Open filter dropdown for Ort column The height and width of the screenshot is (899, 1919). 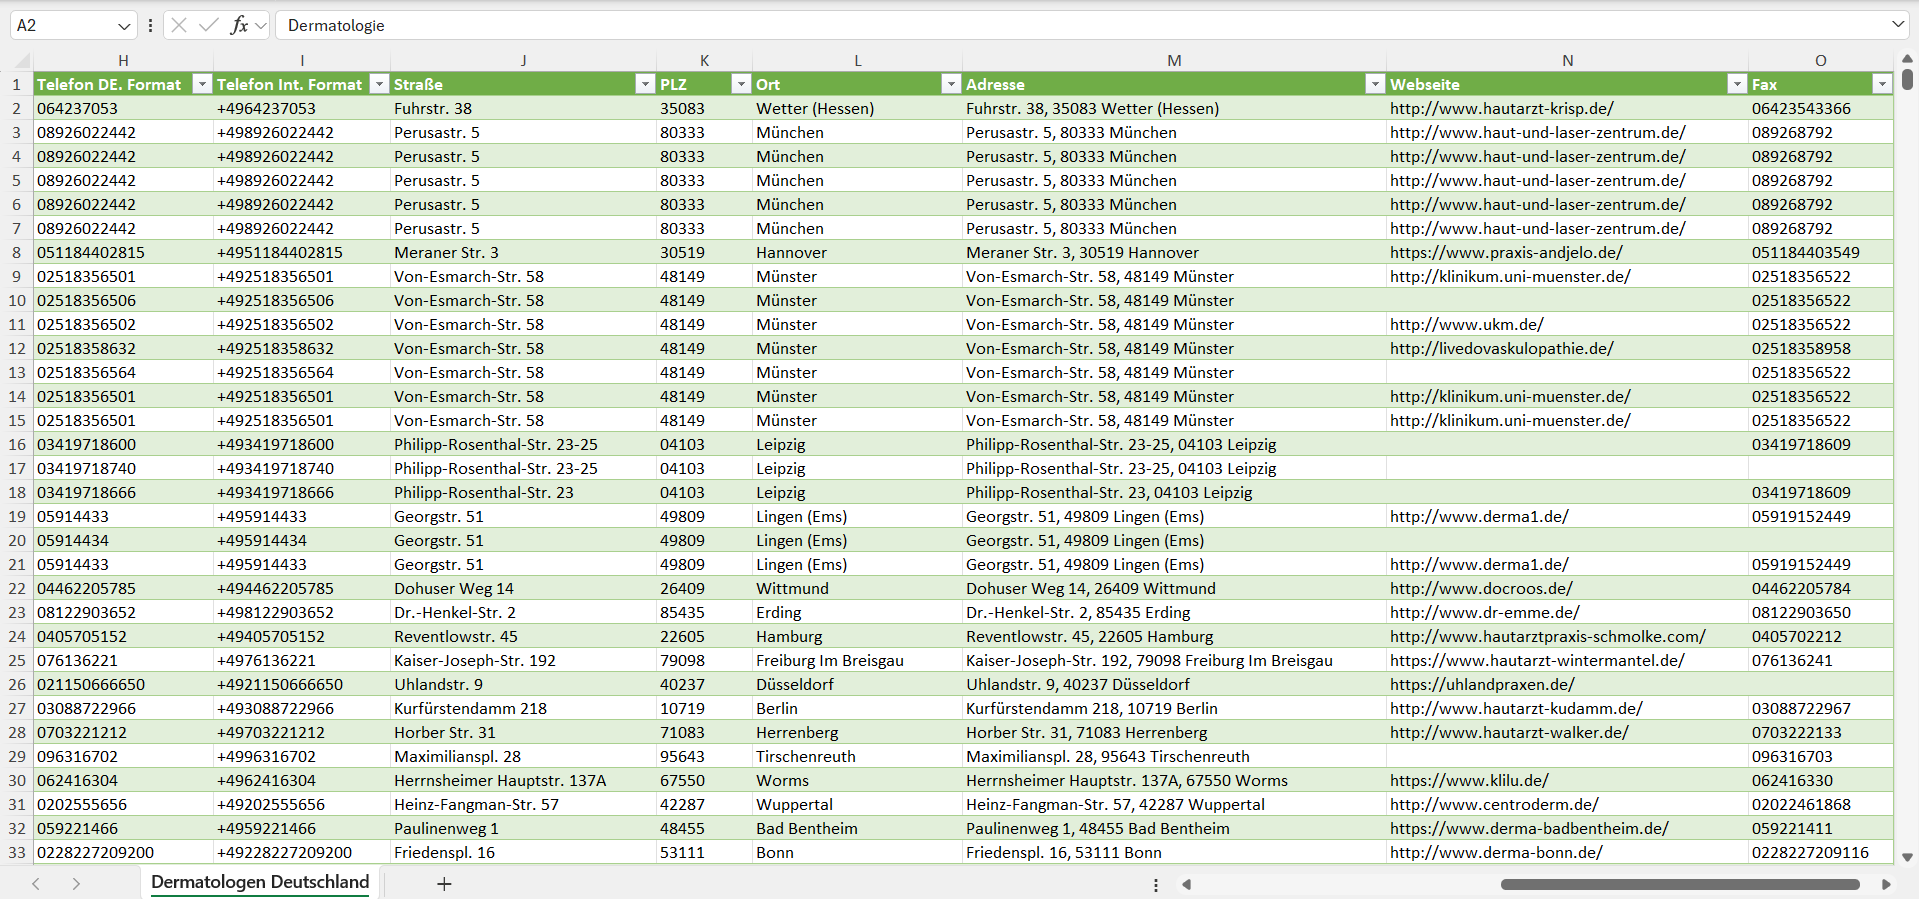click(951, 84)
